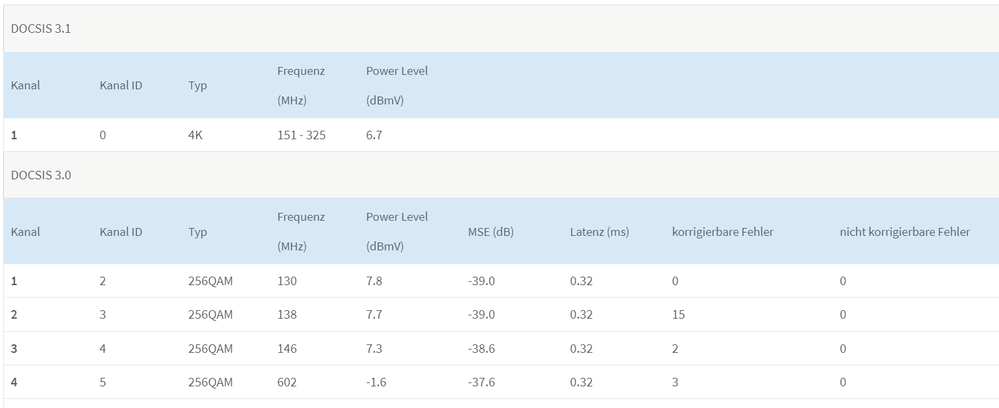Select the 146 MHz frequency cell

(x=287, y=349)
